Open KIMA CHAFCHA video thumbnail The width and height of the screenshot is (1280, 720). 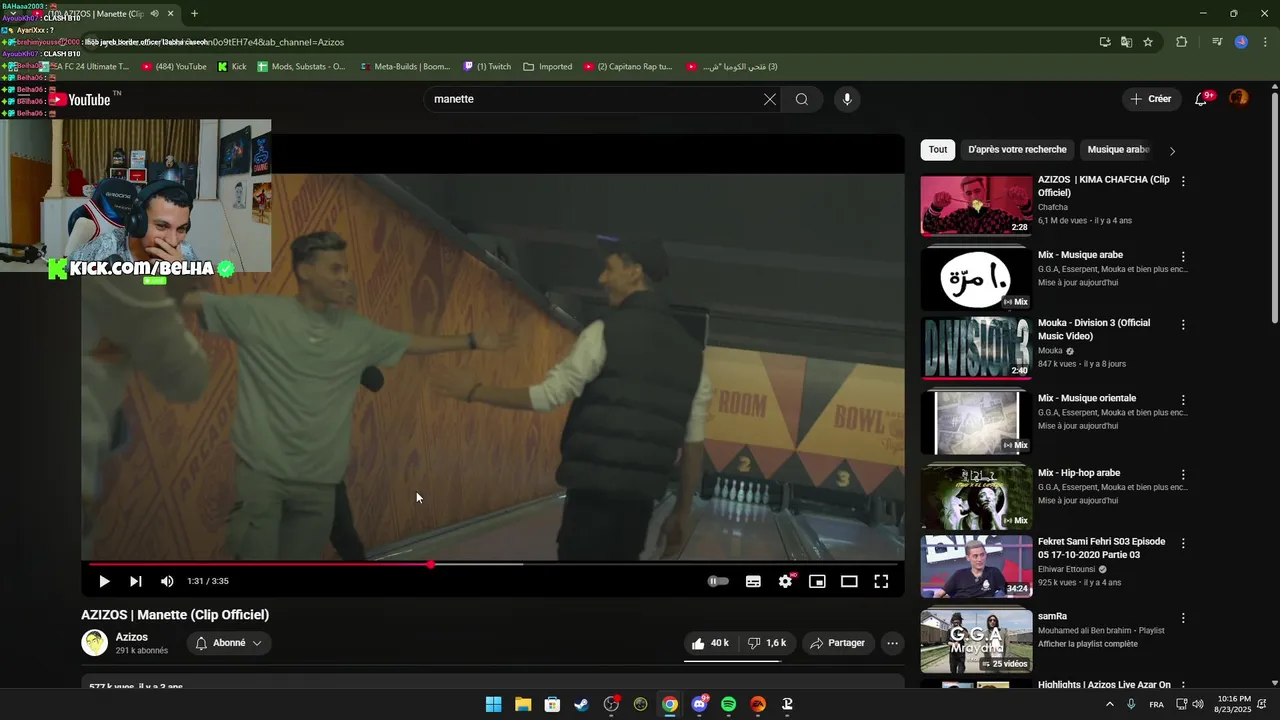pos(976,205)
